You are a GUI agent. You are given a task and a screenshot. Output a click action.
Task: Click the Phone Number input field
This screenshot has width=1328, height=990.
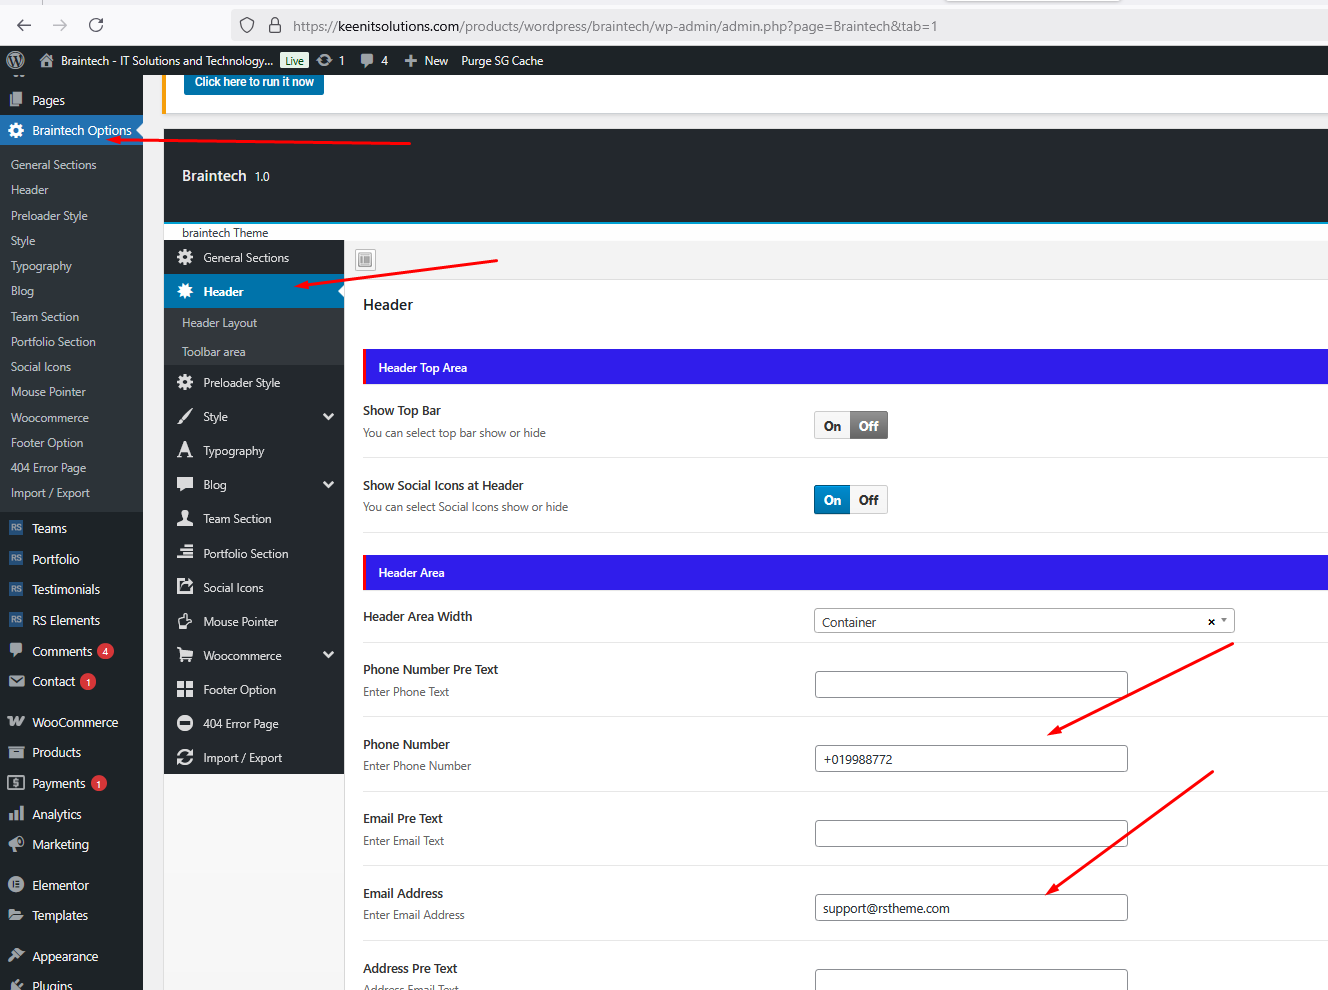click(x=971, y=759)
